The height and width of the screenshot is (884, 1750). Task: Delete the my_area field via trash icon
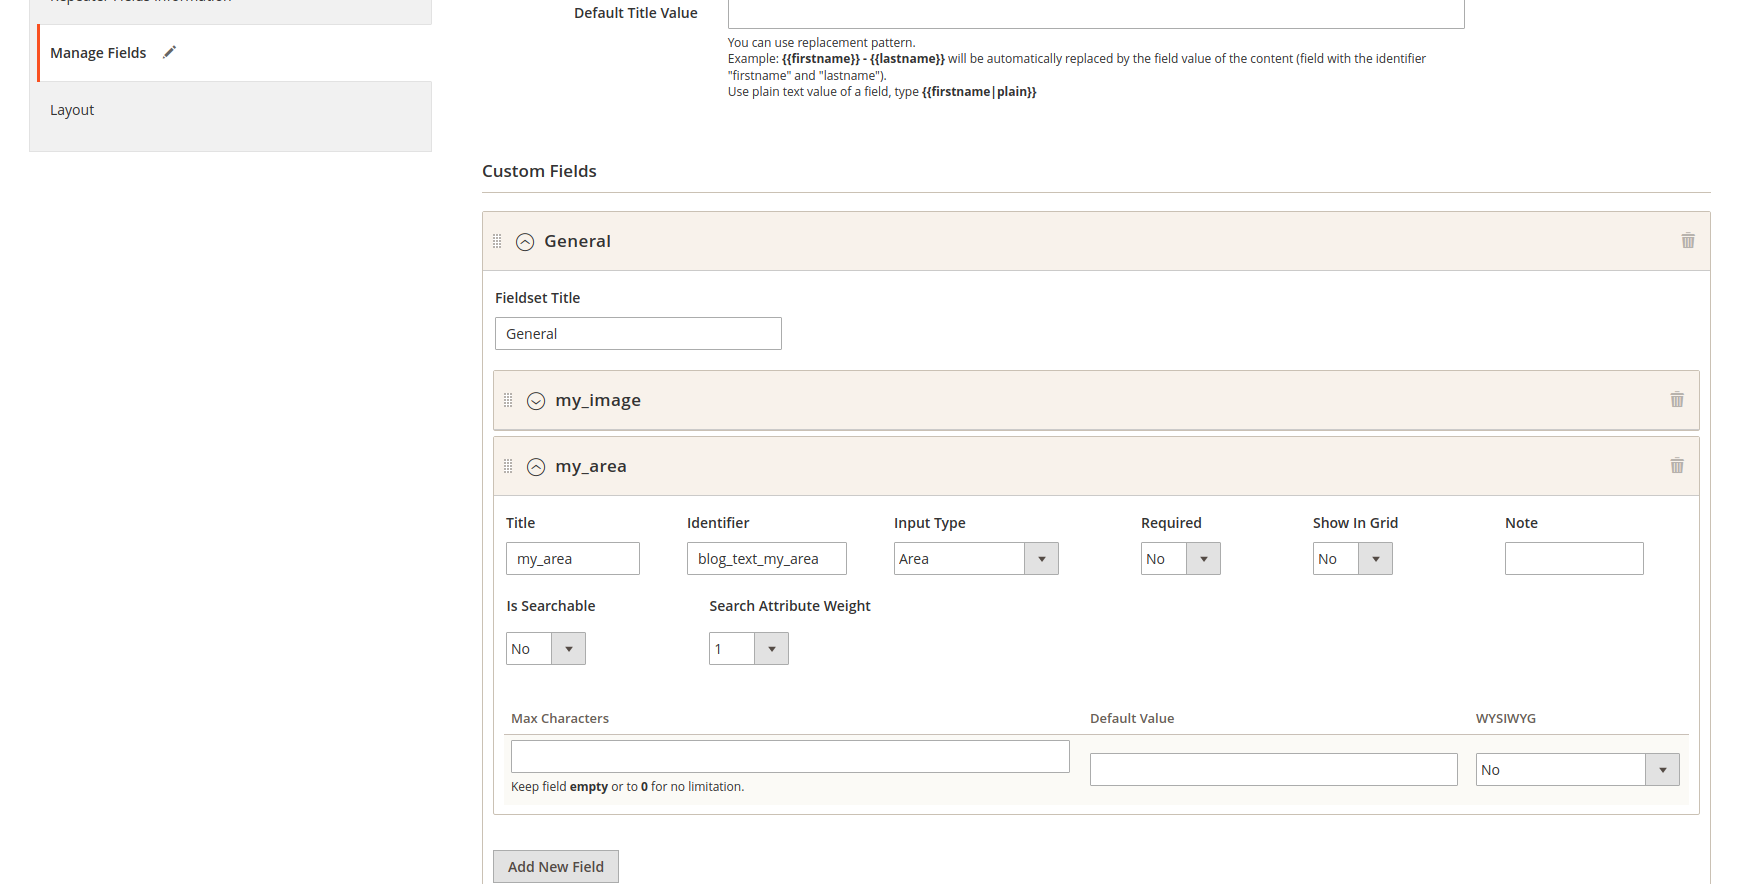(x=1677, y=465)
